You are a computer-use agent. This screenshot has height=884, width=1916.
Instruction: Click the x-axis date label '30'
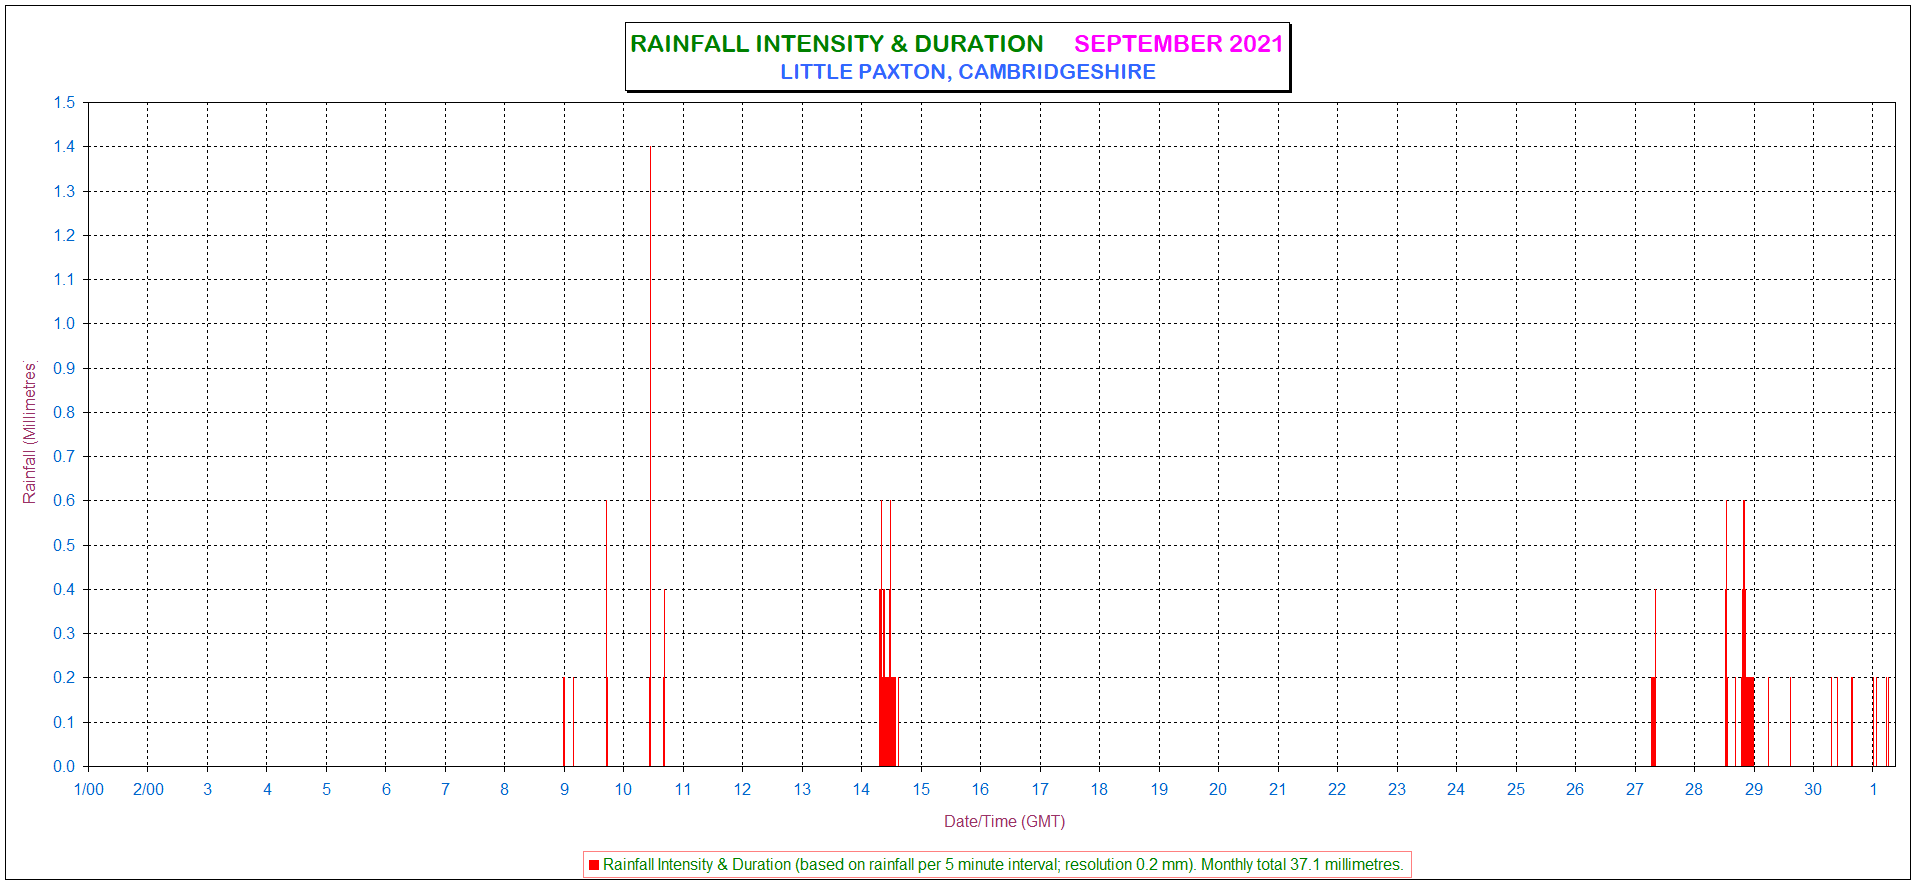pyautogui.click(x=1813, y=789)
